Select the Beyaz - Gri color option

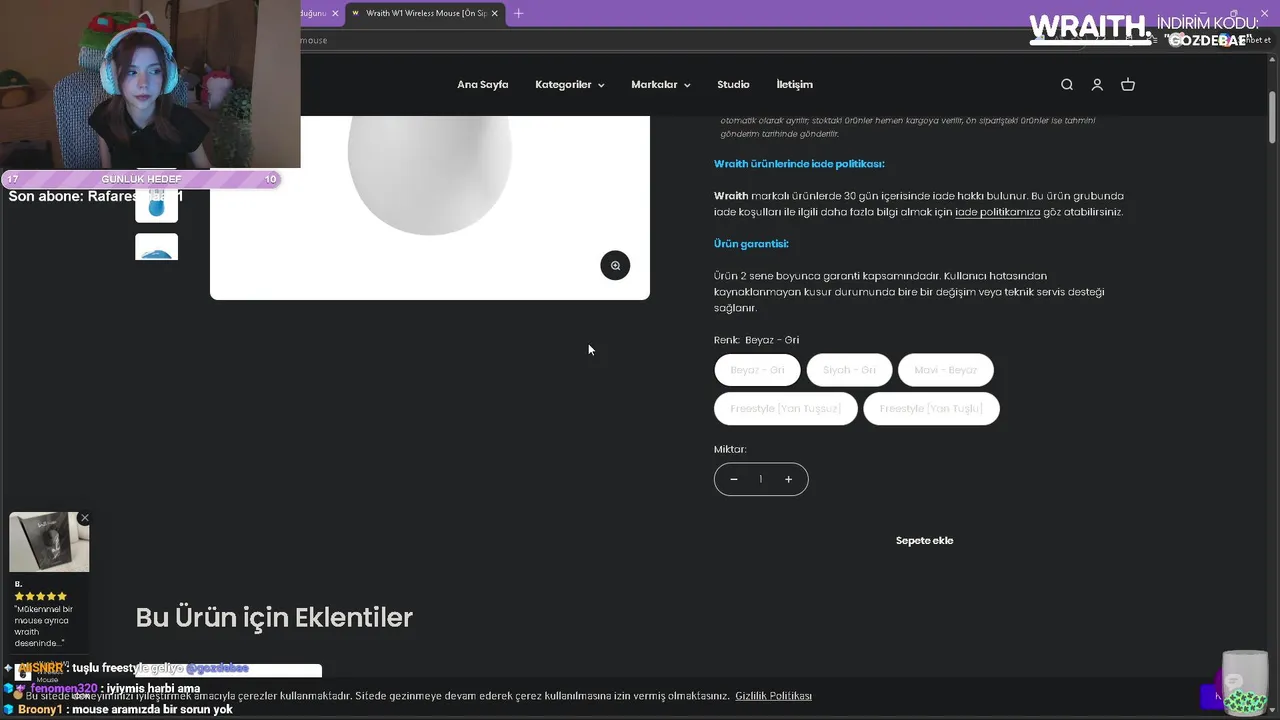click(x=757, y=370)
